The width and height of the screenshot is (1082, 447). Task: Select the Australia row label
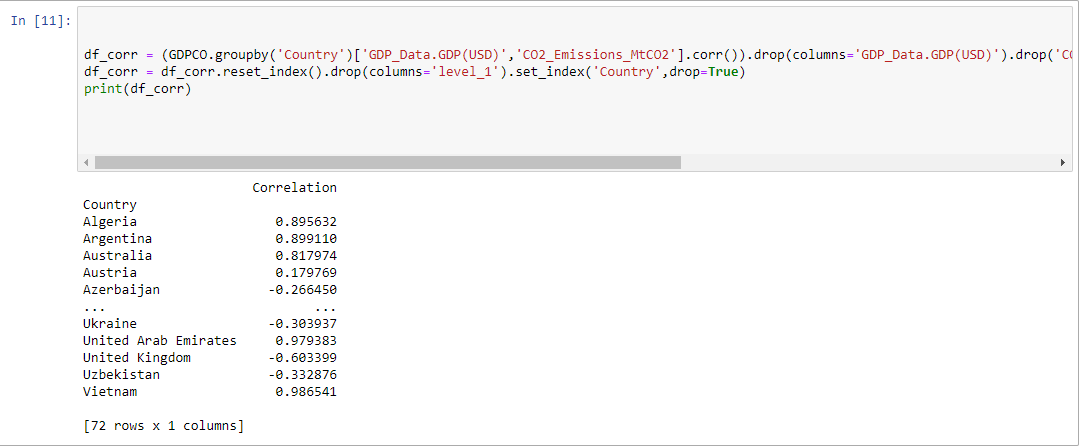click(x=117, y=255)
